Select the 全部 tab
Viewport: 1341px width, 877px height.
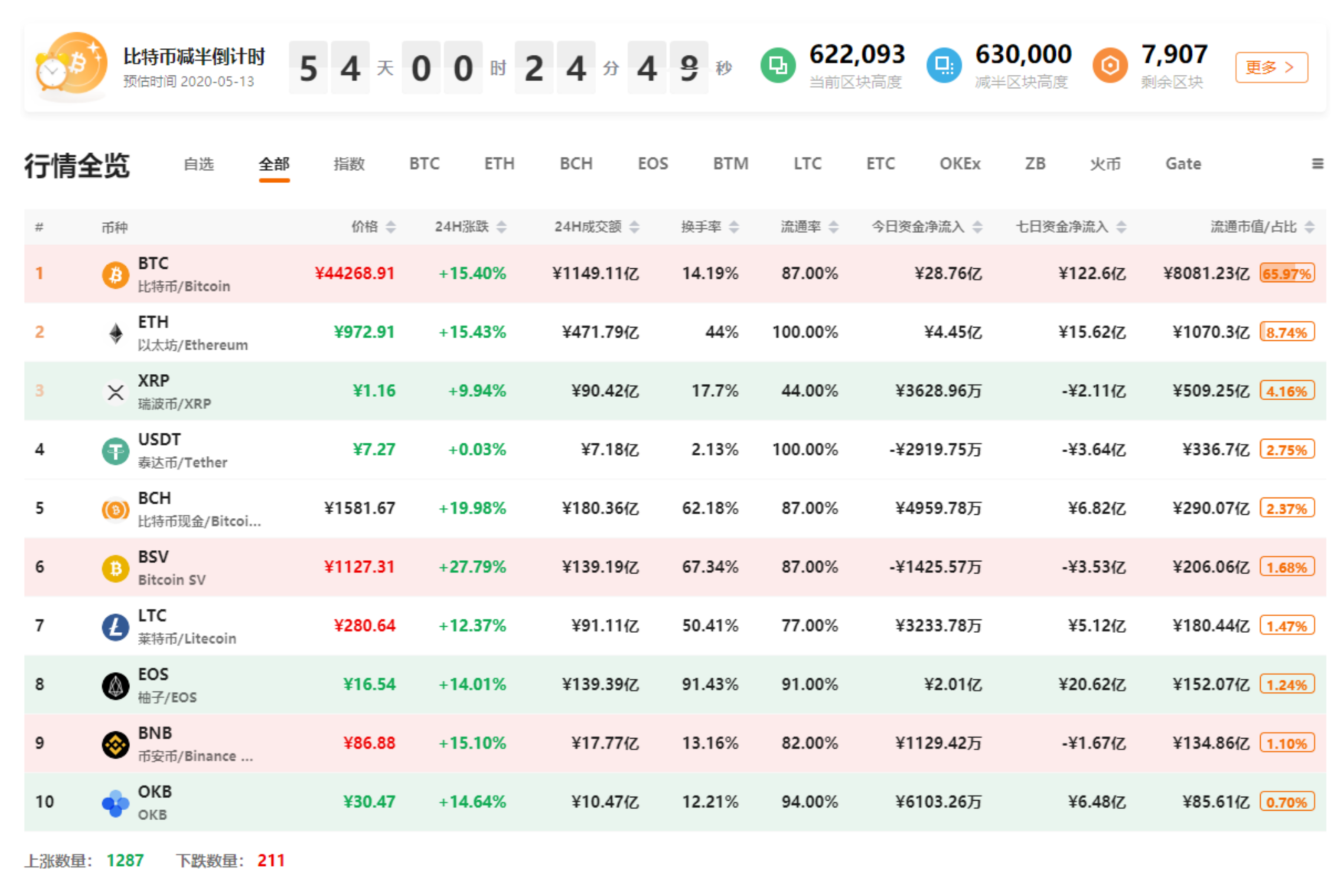point(274,164)
